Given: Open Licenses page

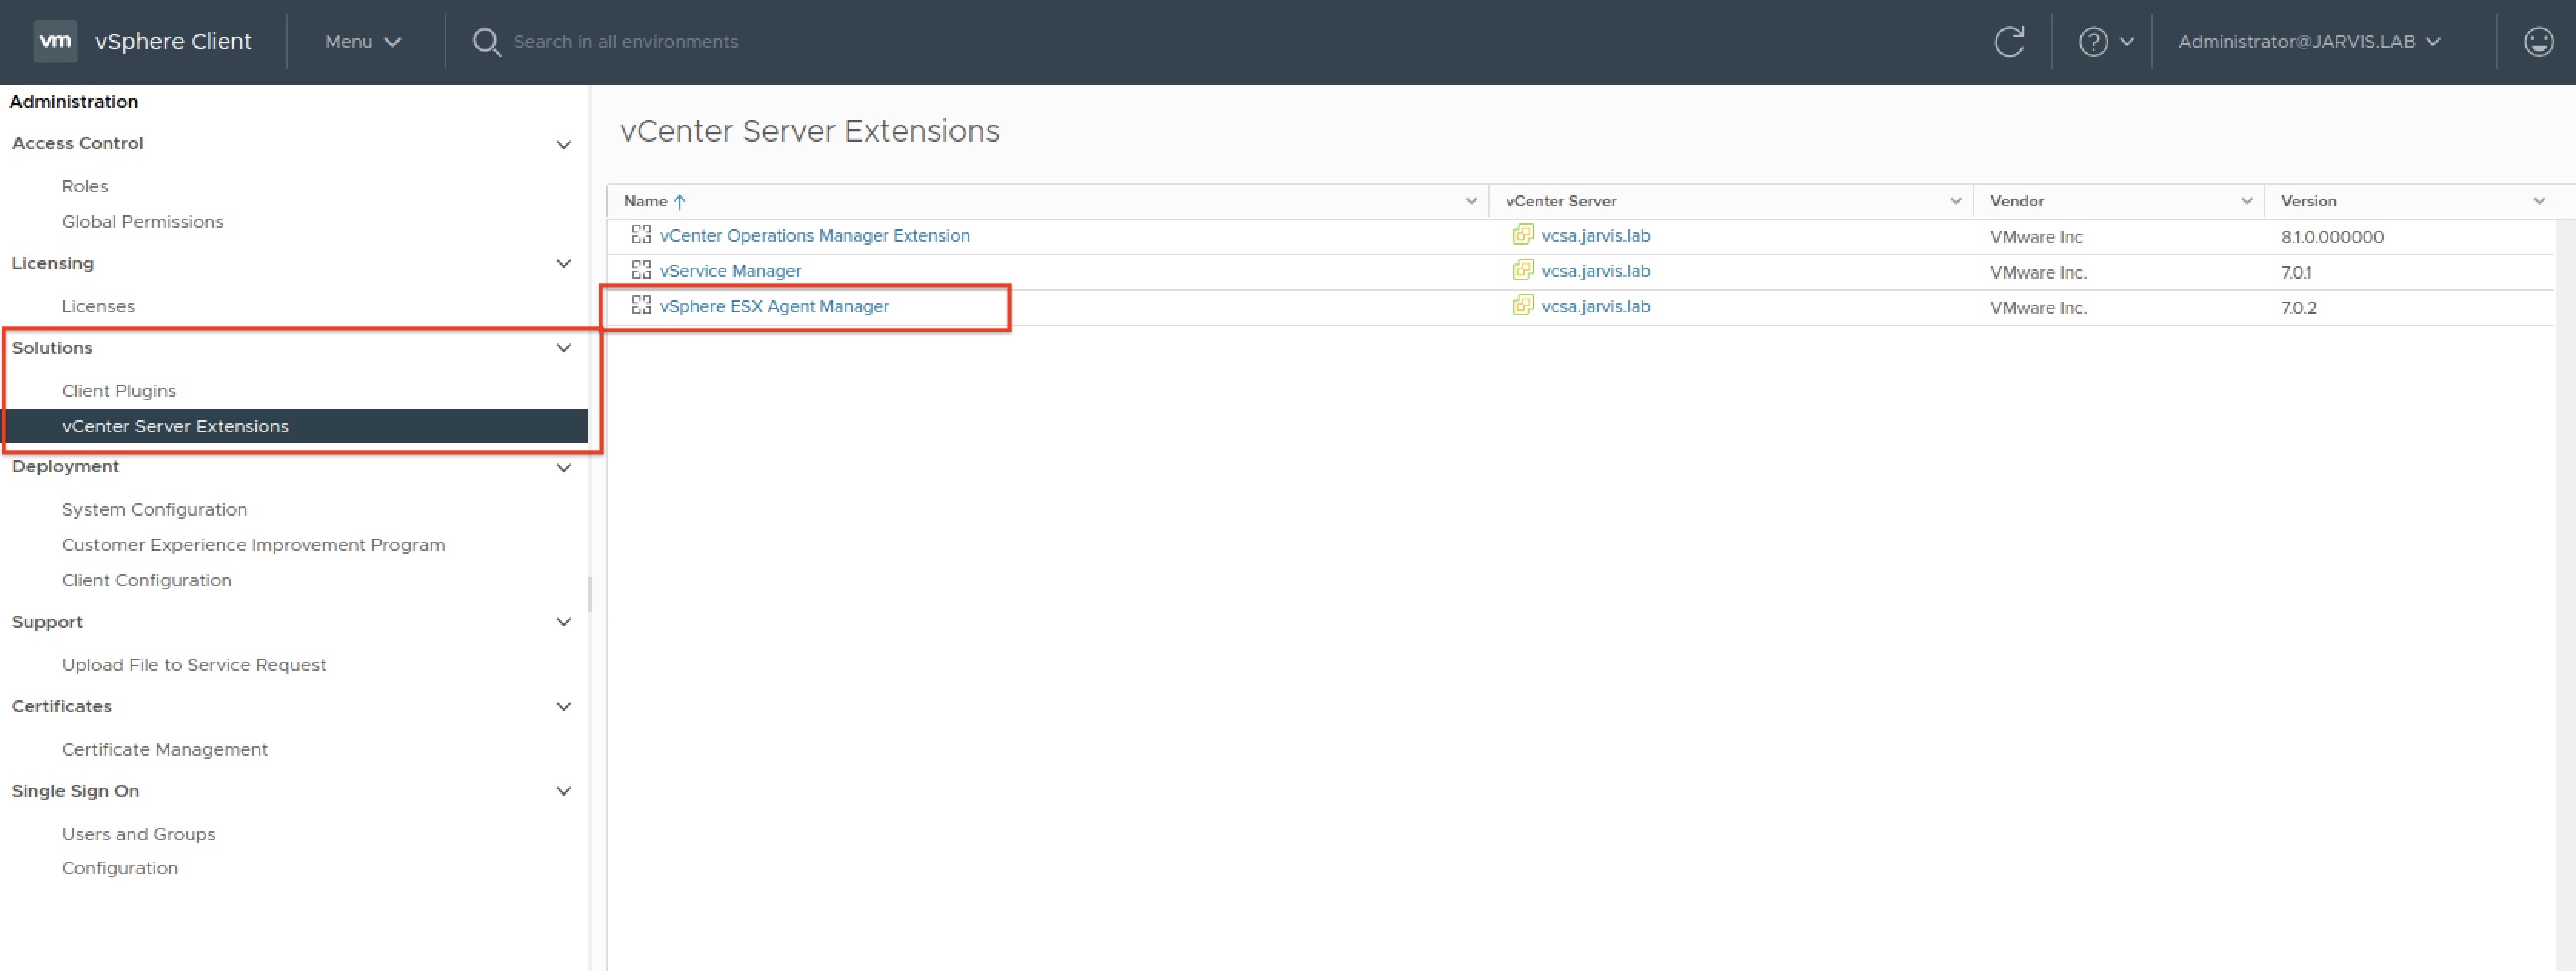Looking at the screenshot, I should tap(98, 306).
